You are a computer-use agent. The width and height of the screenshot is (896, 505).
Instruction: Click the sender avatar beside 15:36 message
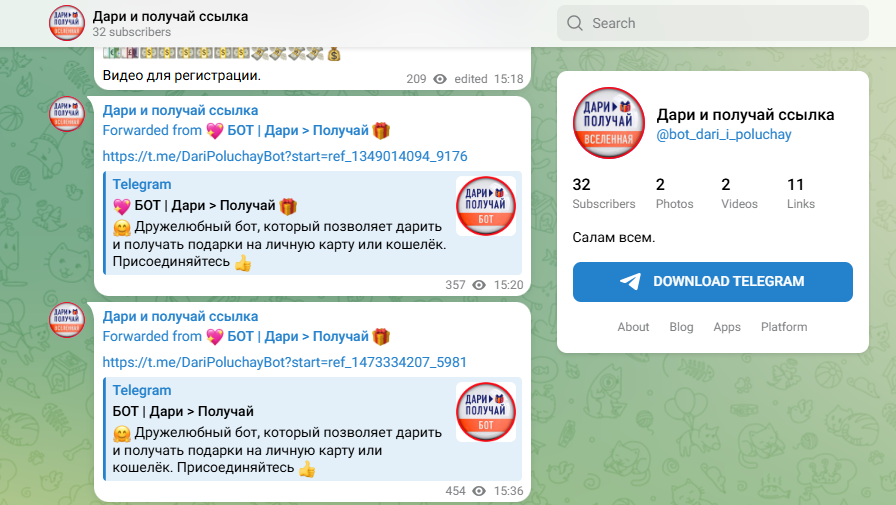pyautogui.click(x=67, y=319)
